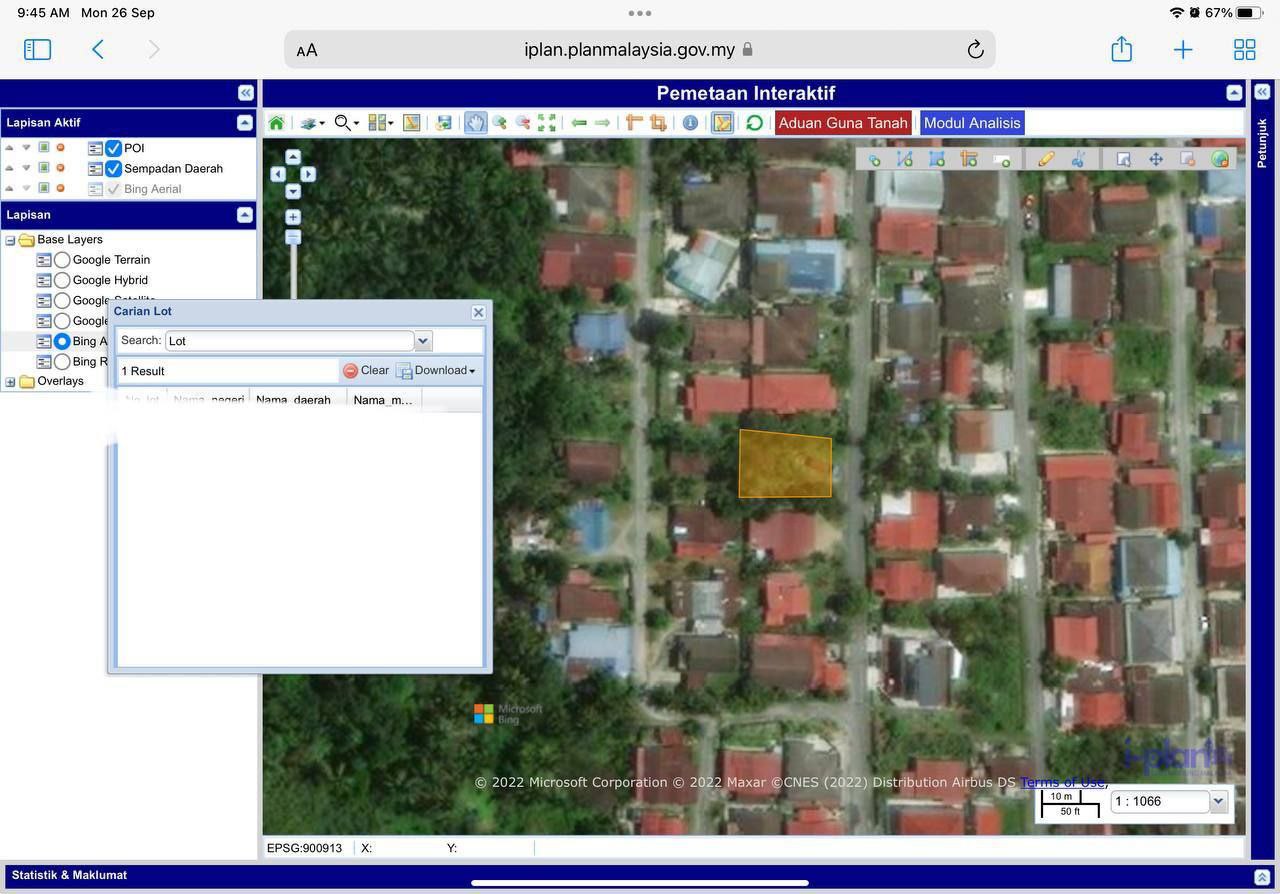Open the Search field dropdown arrow
Viewport: 1280px width, 894px height.
click(423, 341)
